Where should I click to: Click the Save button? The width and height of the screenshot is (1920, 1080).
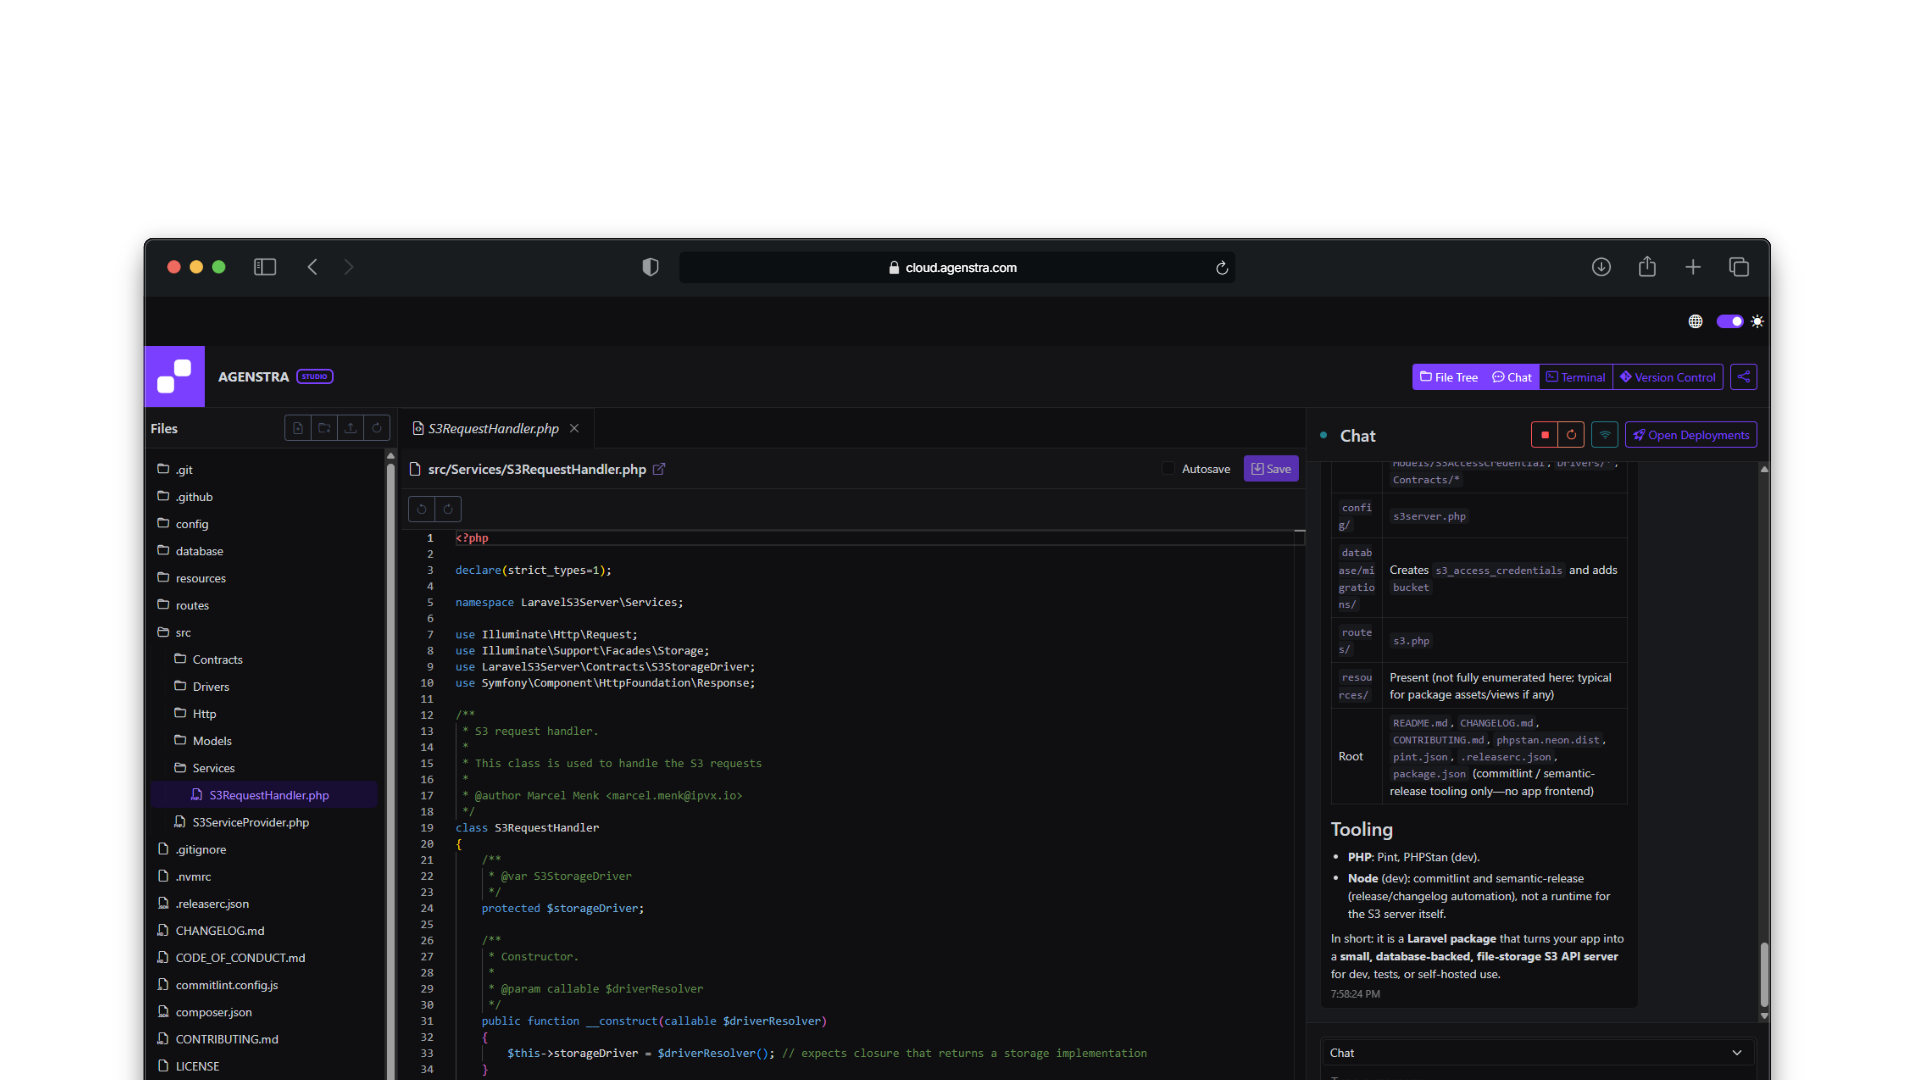[1270, 469]
